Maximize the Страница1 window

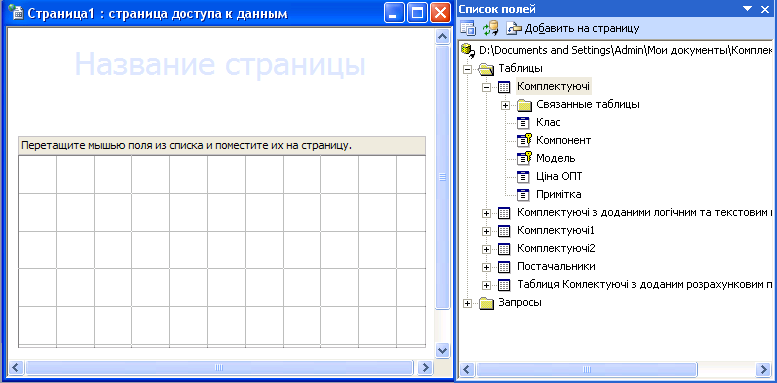(417, 12)
